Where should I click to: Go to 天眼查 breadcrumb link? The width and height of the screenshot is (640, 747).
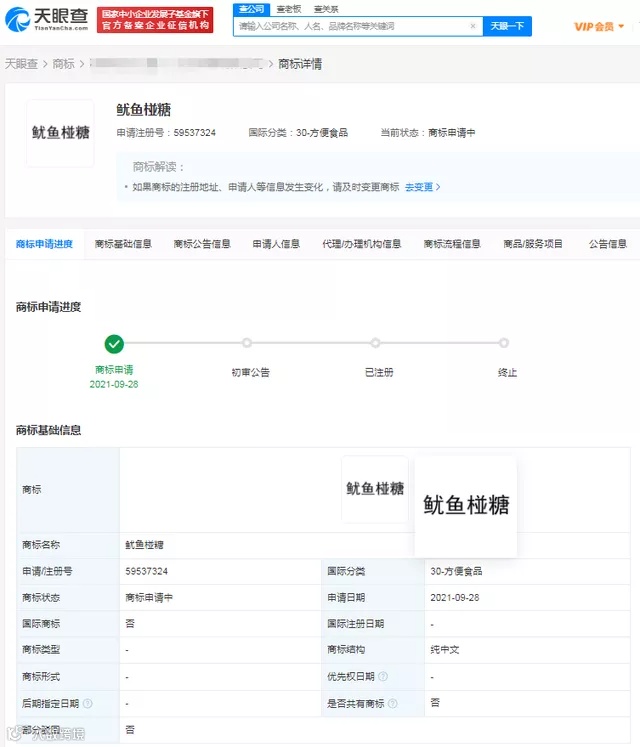pyautogui.click(x=21, y=64)
